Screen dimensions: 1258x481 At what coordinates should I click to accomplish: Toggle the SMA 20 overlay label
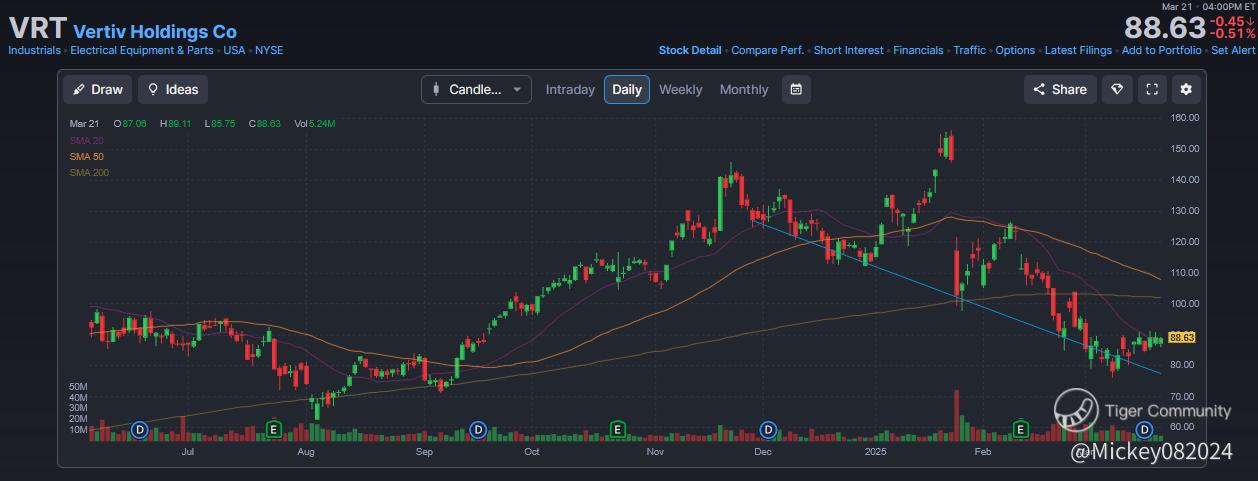pyautogui.click(x=86, y=141)
